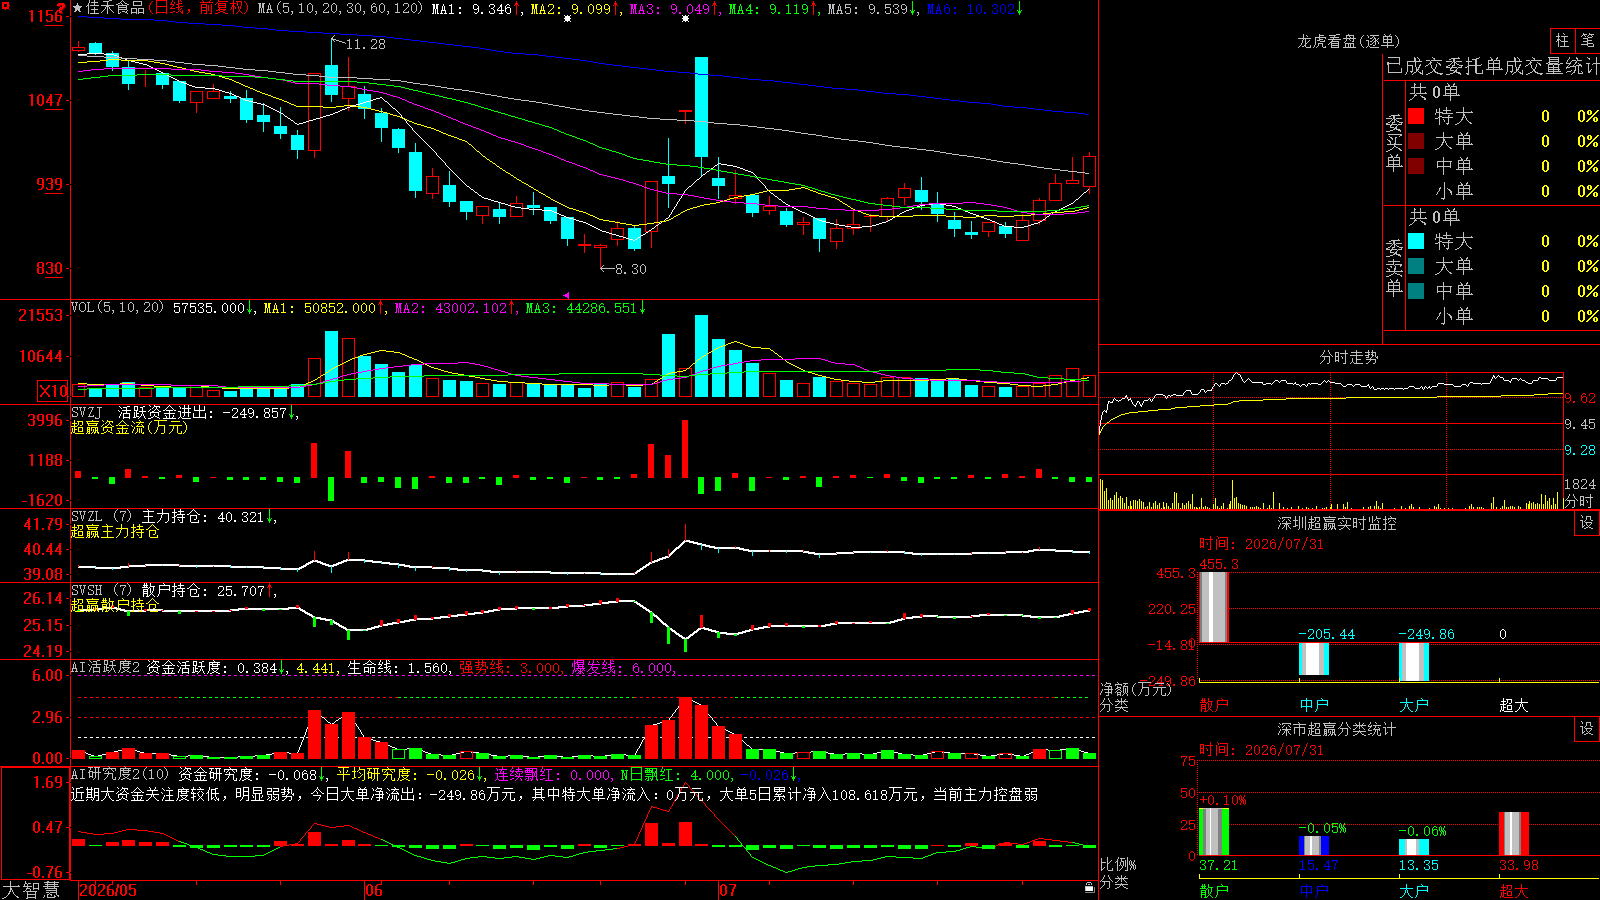Click the 超大 label in 深圳超赢实时监控
The height and width of the screenshot is (900, 1600).
click(1514, 705)
